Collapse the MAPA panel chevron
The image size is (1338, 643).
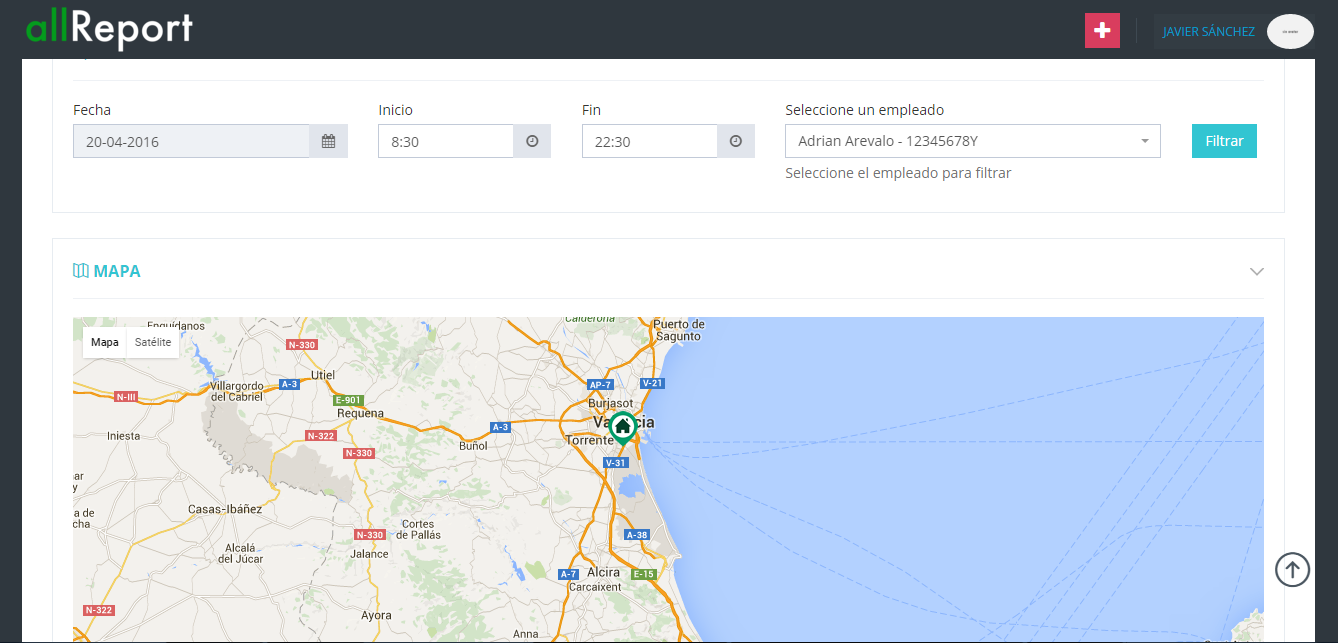(x=1257, y=271)
